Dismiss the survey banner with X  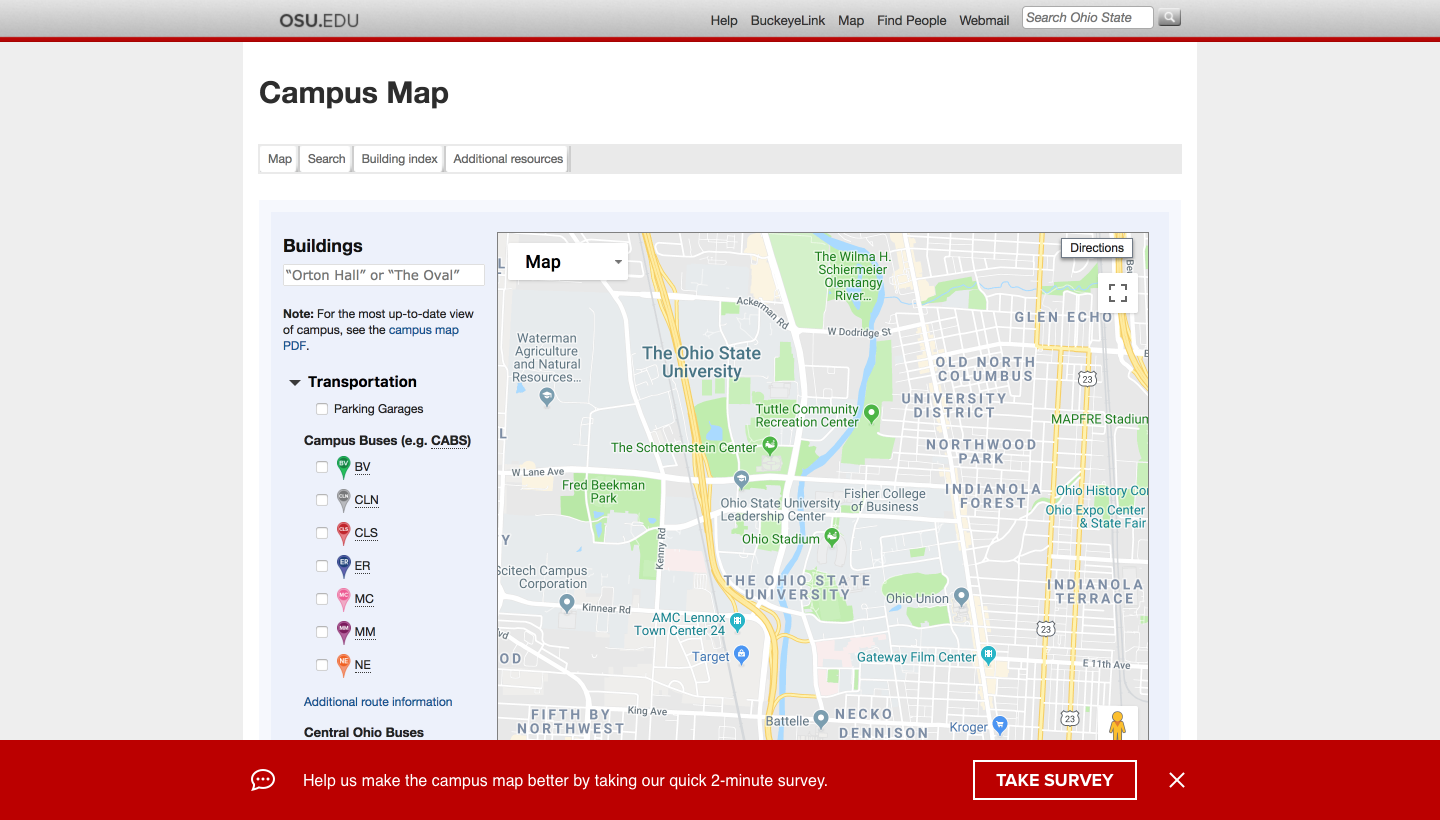[x=1177, y=780]
